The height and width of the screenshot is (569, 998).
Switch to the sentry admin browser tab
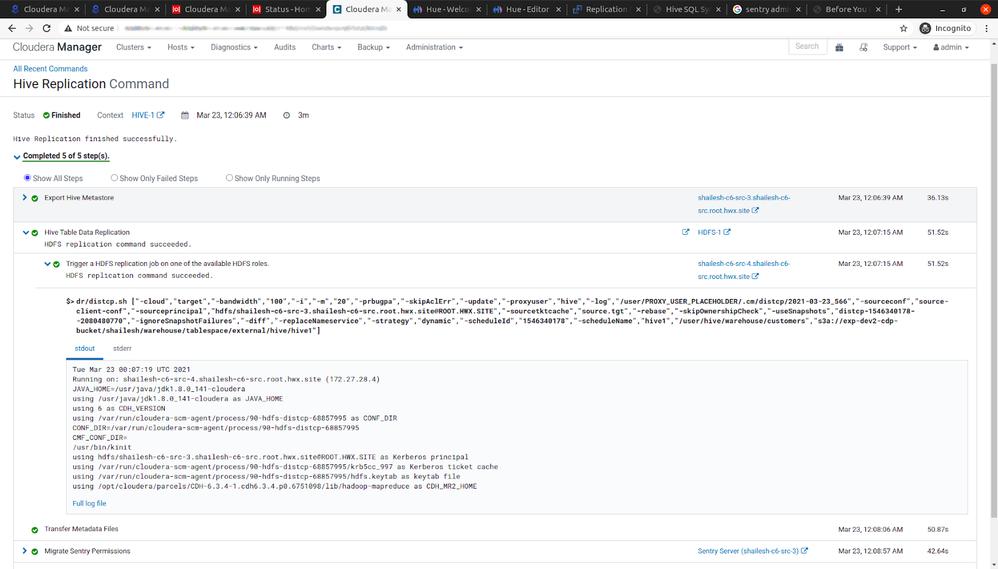pos(766,9)
